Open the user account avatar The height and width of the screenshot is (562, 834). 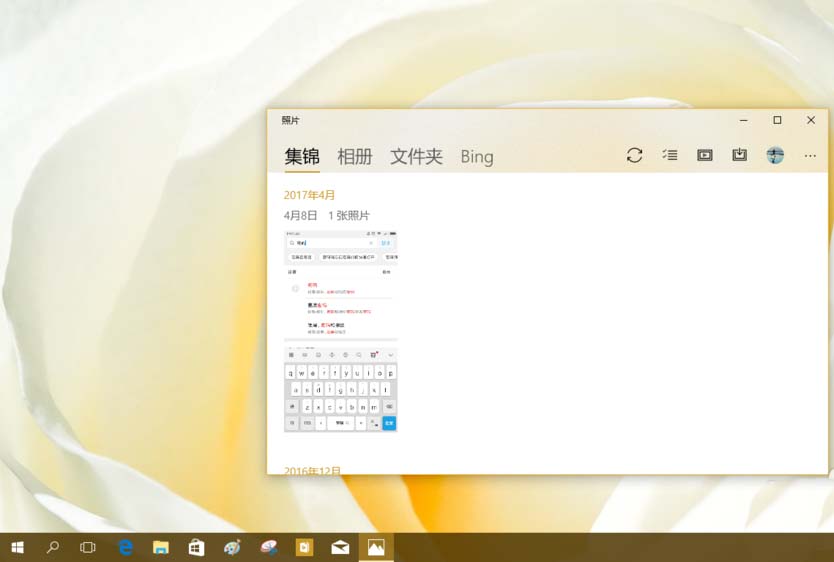(x=775, y=155)
